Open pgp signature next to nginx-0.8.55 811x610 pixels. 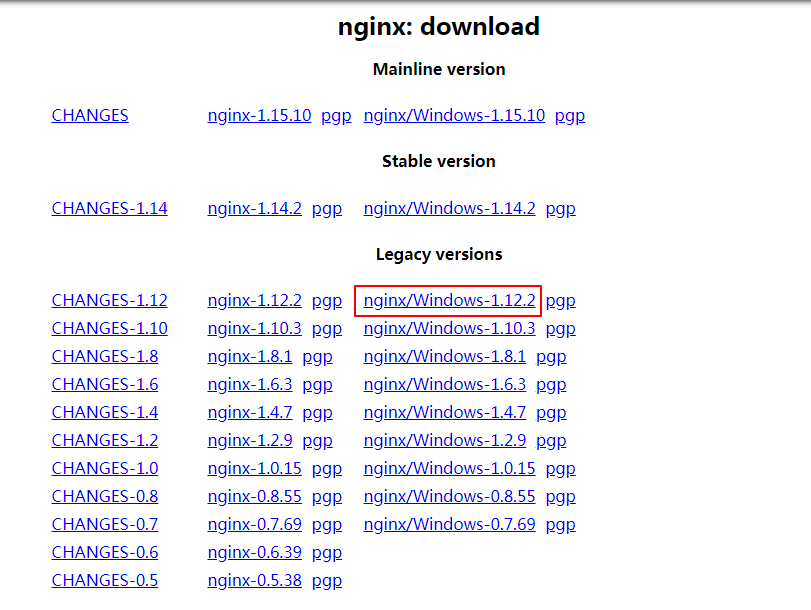click(x=327, y=497)
